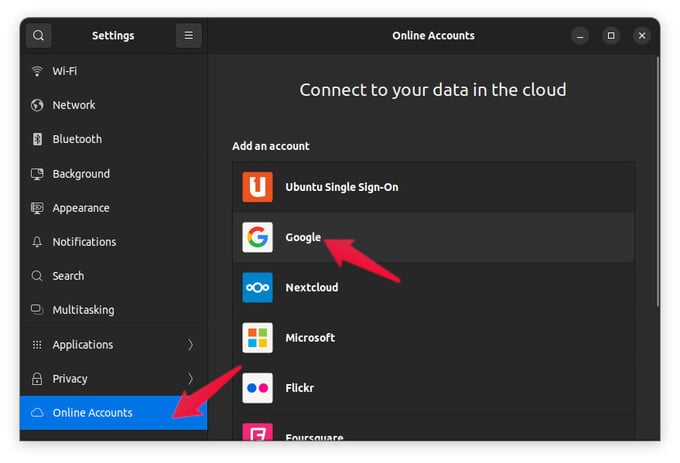The image size is (680, 463).
Task: Click the Microsoft four-square logo
Action: click(258, 338)
